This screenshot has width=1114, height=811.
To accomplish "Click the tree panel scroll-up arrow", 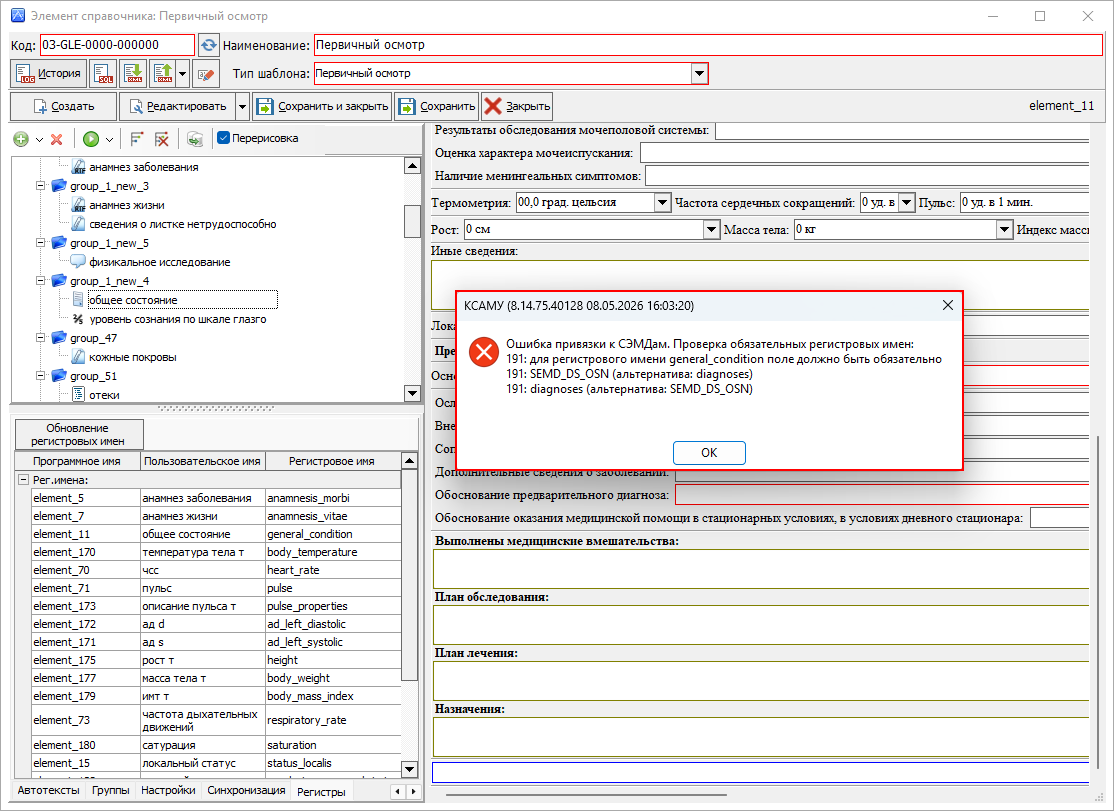I will (412, 165).
